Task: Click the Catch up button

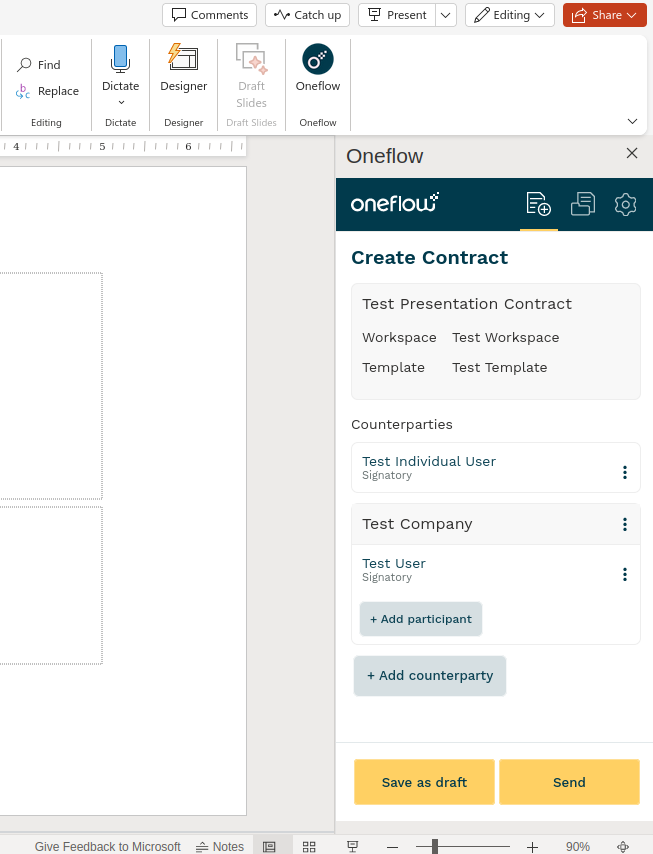Action: coord(307,15)
